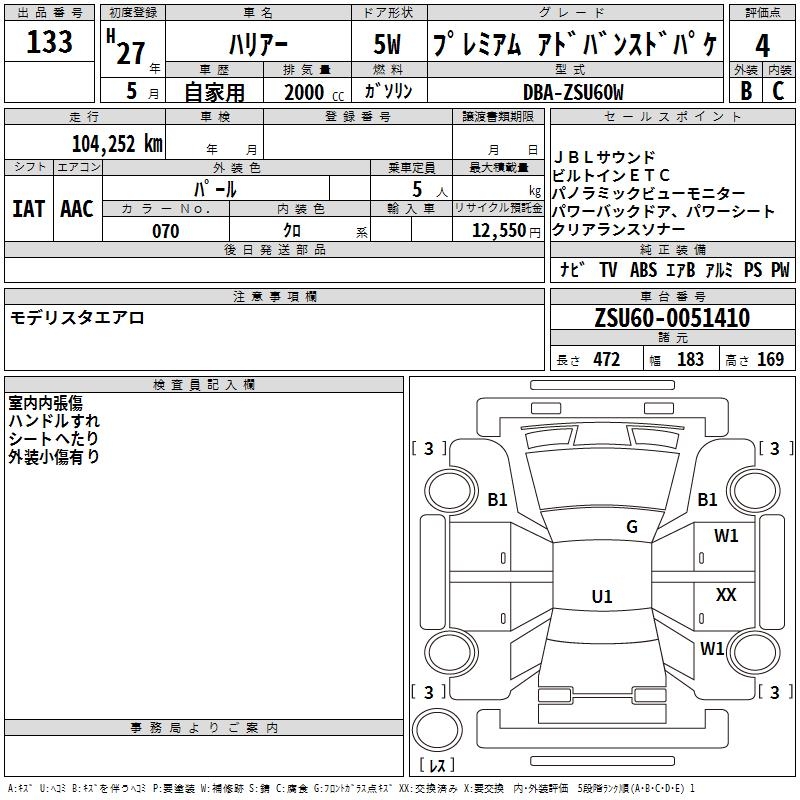The width and height of the screenshot is (800, 800).
Task: Click the lot number 133
Action: pos(49,42)
